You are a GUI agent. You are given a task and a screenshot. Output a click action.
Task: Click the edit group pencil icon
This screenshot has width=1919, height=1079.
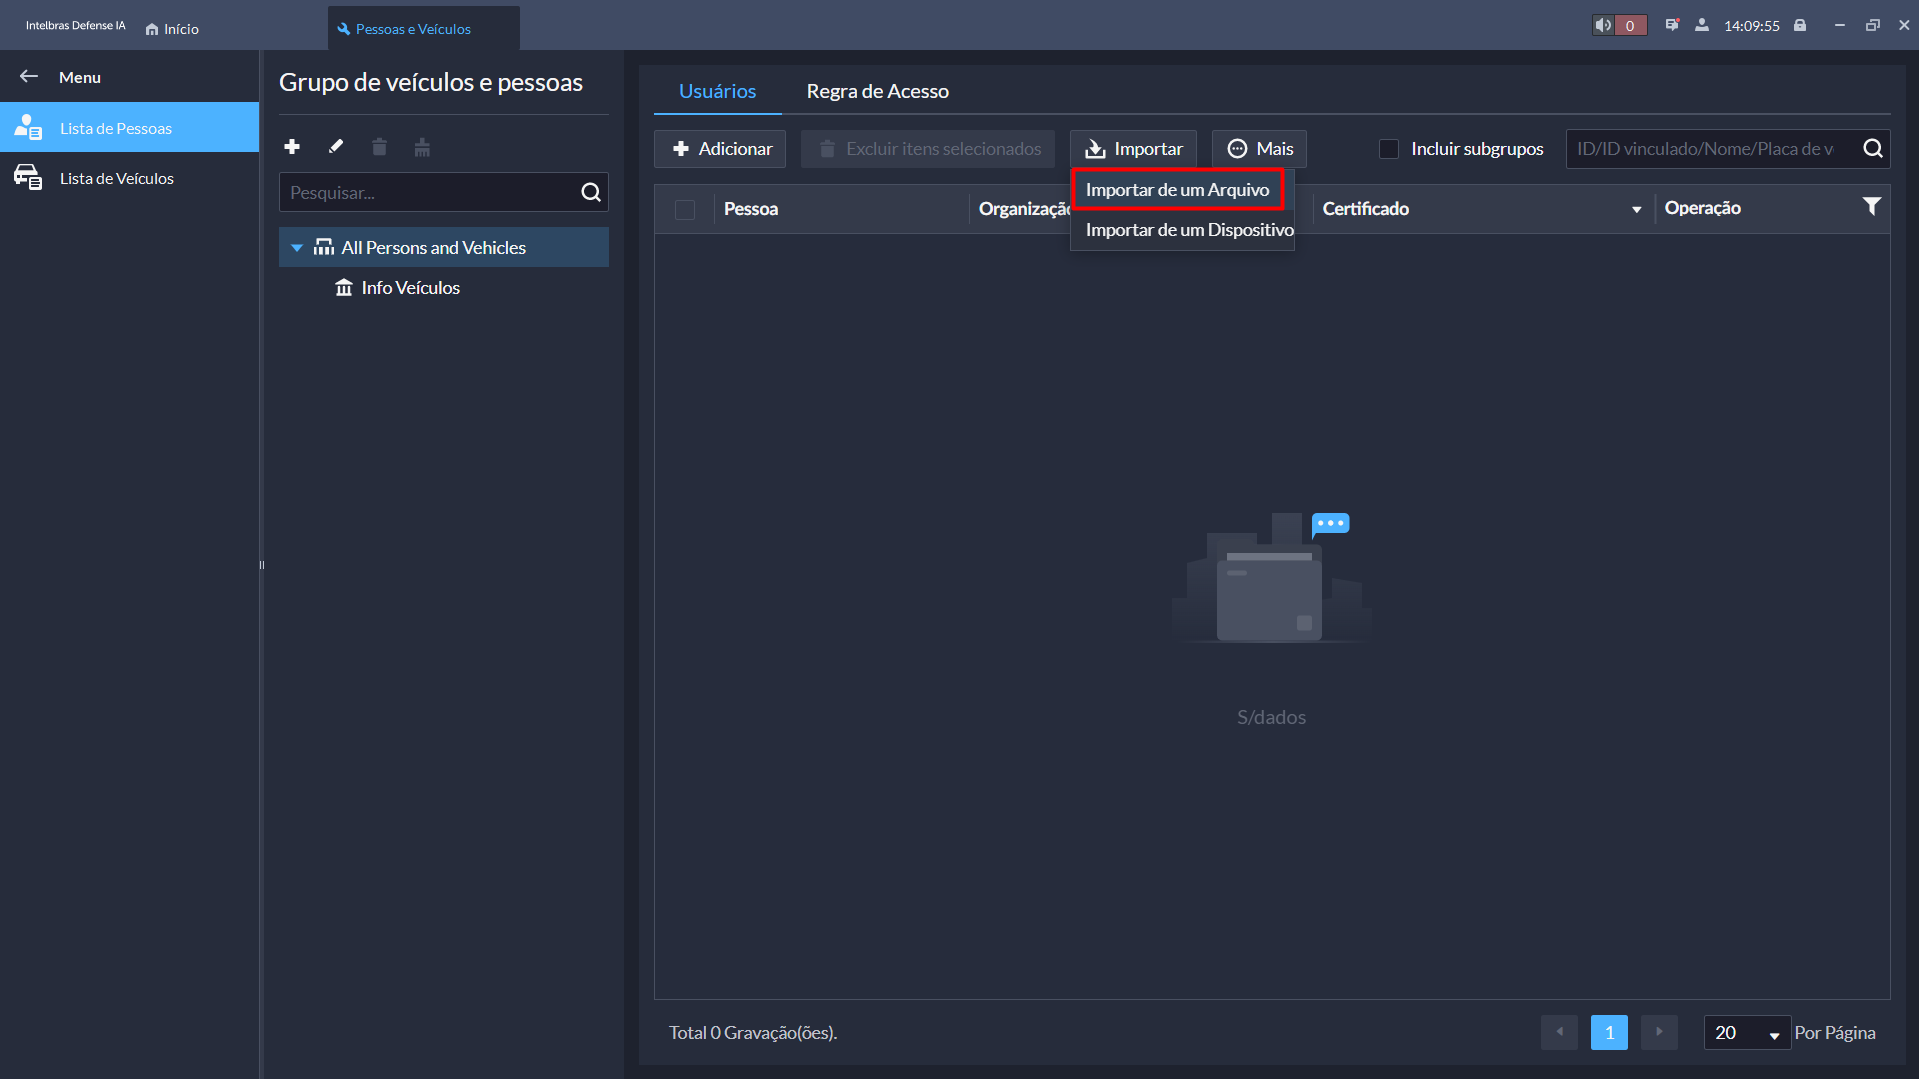point(336,147)
